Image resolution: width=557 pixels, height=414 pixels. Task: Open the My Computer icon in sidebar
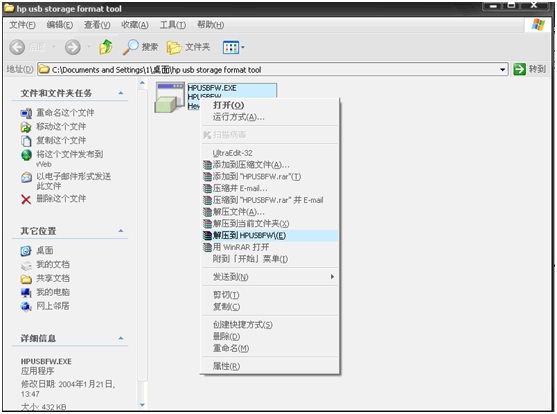(x=26, y=292)
